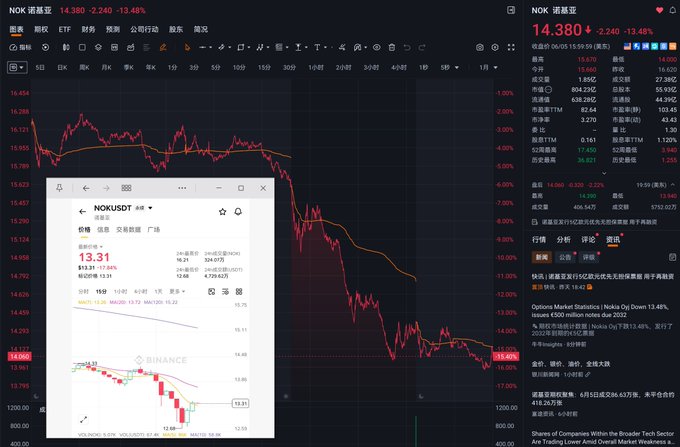The height and width of the screenshot is (447, 680).
Task: Open chart settings sliders icon in popup
Action: coord(225,291)
